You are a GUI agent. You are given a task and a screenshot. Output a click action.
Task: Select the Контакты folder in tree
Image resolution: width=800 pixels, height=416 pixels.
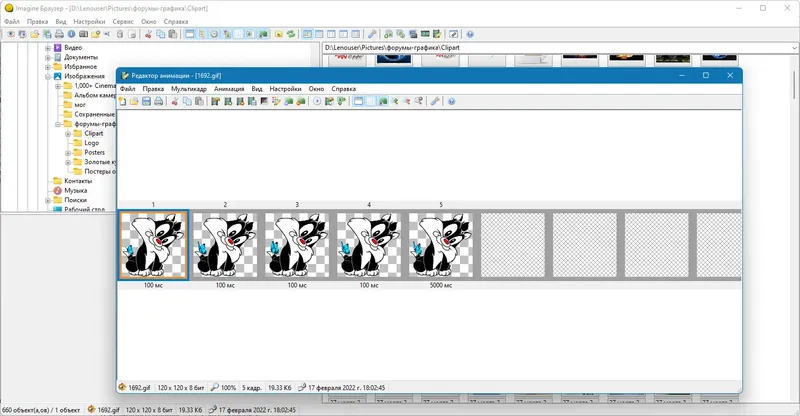coord(78,181)
